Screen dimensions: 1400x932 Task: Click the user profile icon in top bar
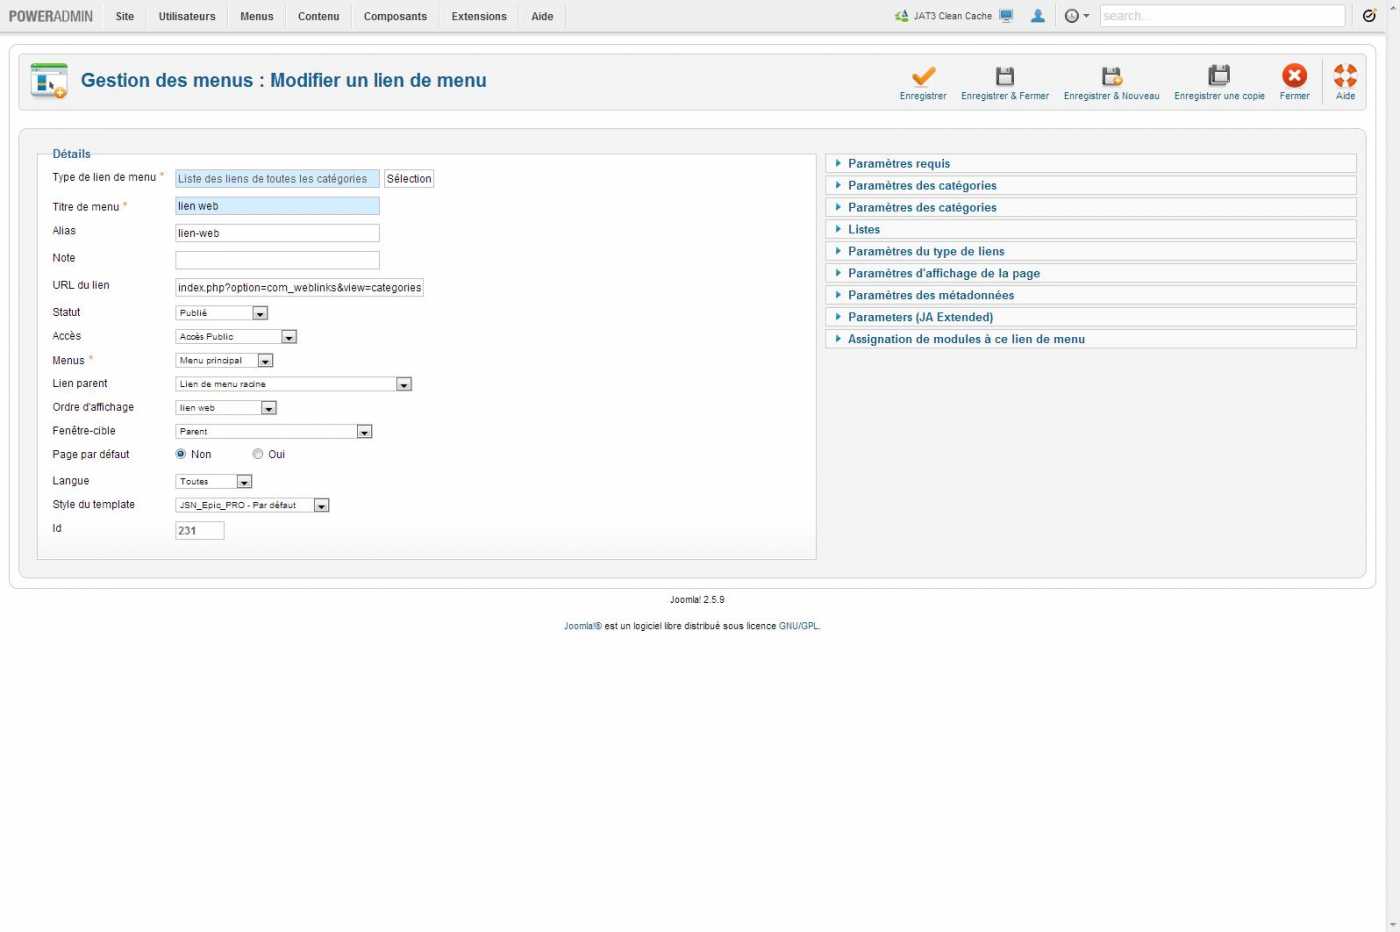(x=1038, y=16)
